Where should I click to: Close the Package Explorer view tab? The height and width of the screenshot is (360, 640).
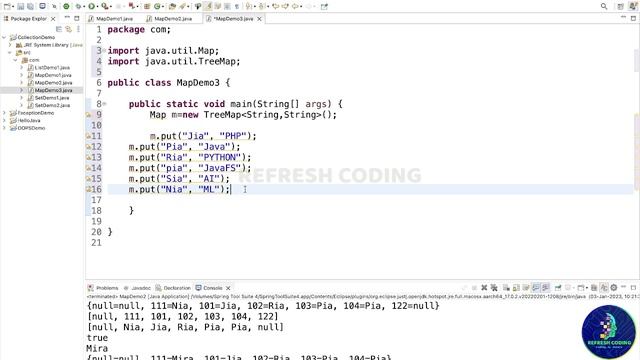[53, 19]
